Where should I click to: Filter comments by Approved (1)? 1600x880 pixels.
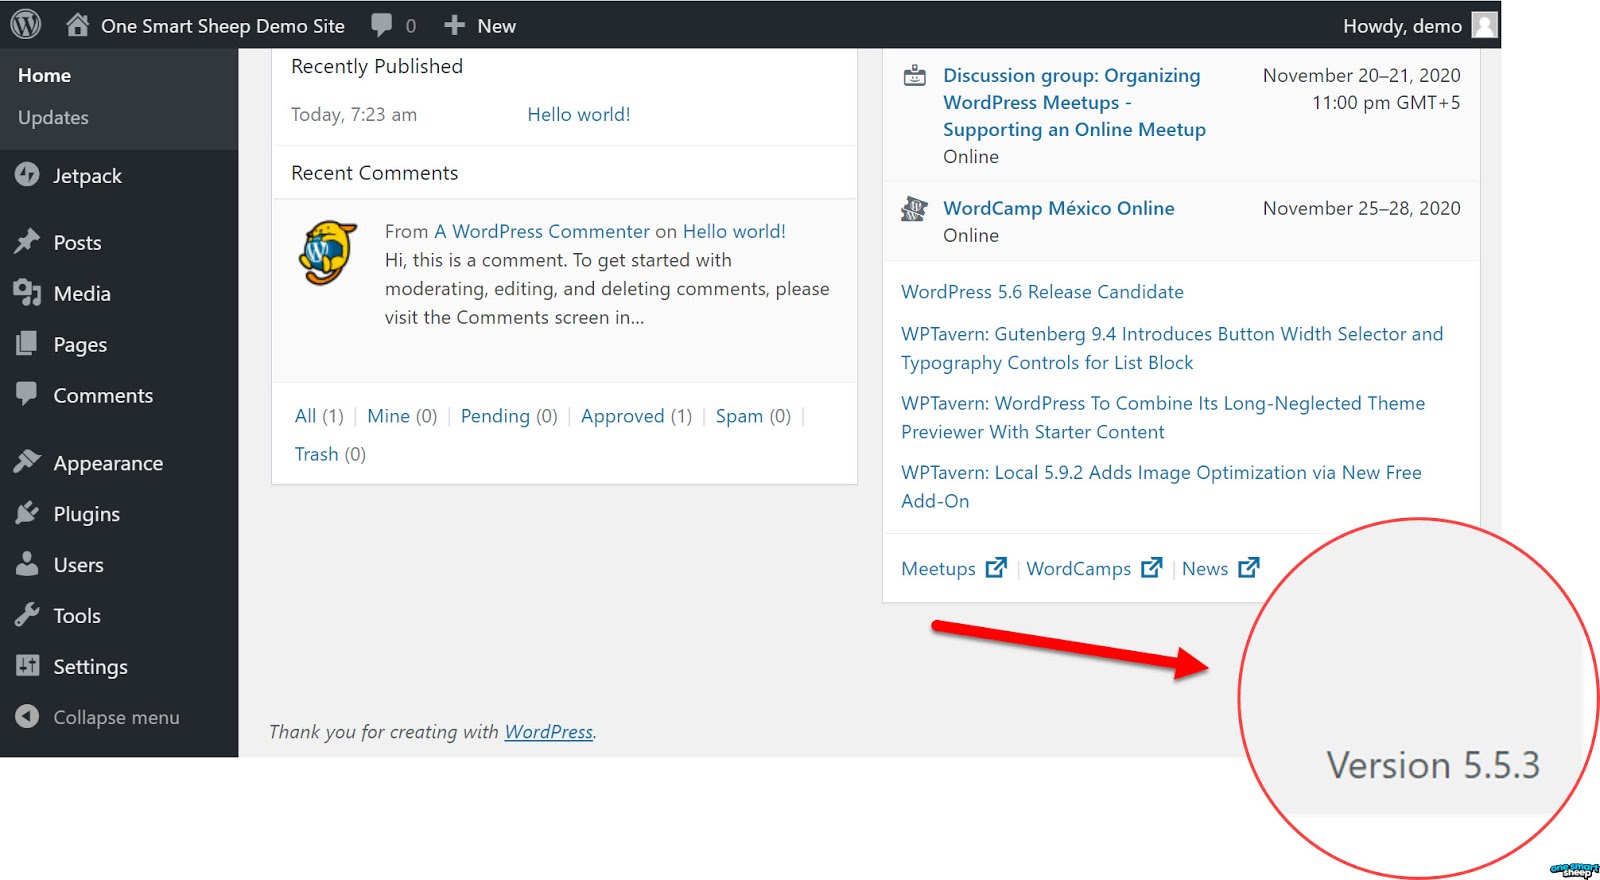(x=636, y=416)
